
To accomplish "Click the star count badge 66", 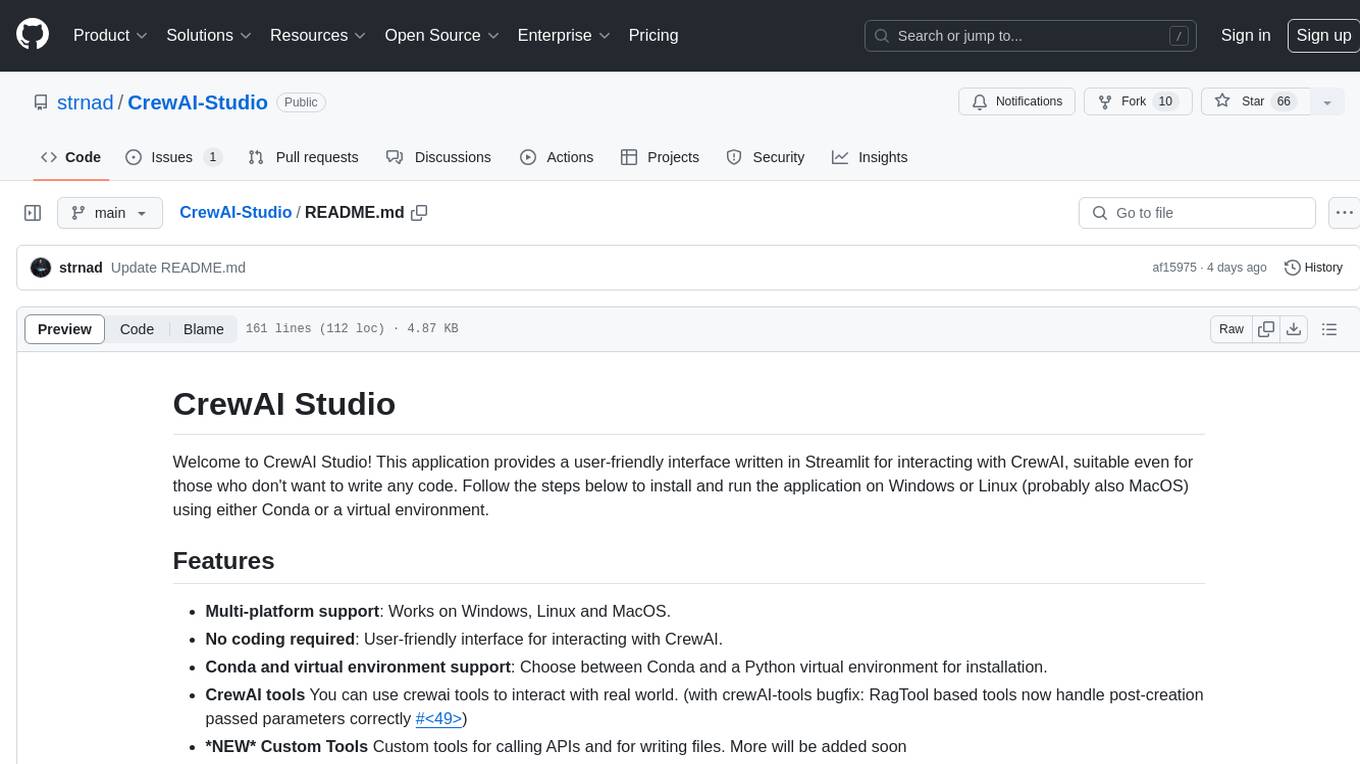I will point(1285,102).
